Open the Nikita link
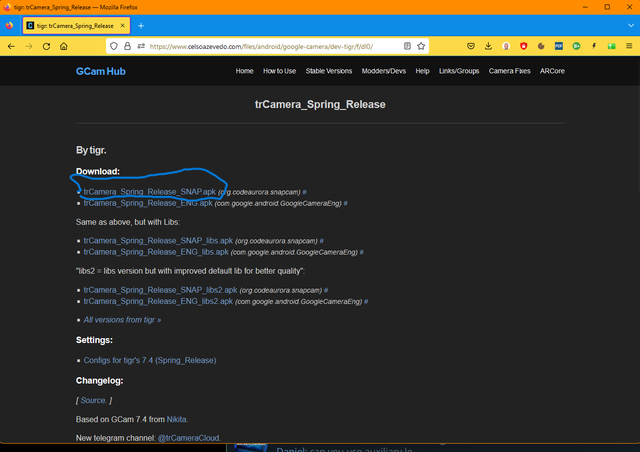Screen dimensions: 640x452 177,420
